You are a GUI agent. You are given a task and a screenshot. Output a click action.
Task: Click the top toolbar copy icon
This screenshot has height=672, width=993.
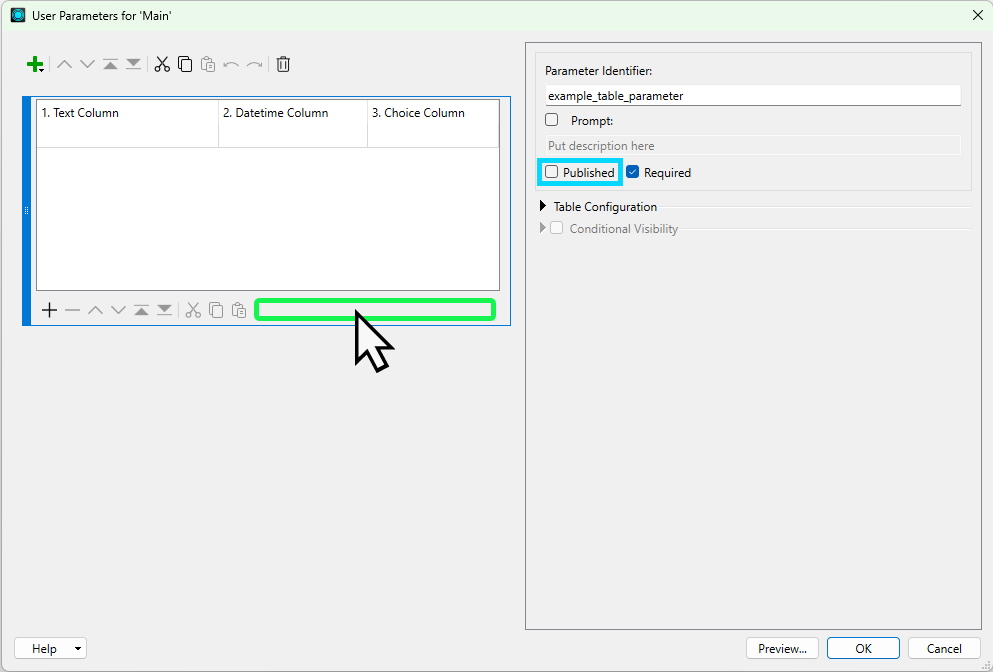[185, 65]
